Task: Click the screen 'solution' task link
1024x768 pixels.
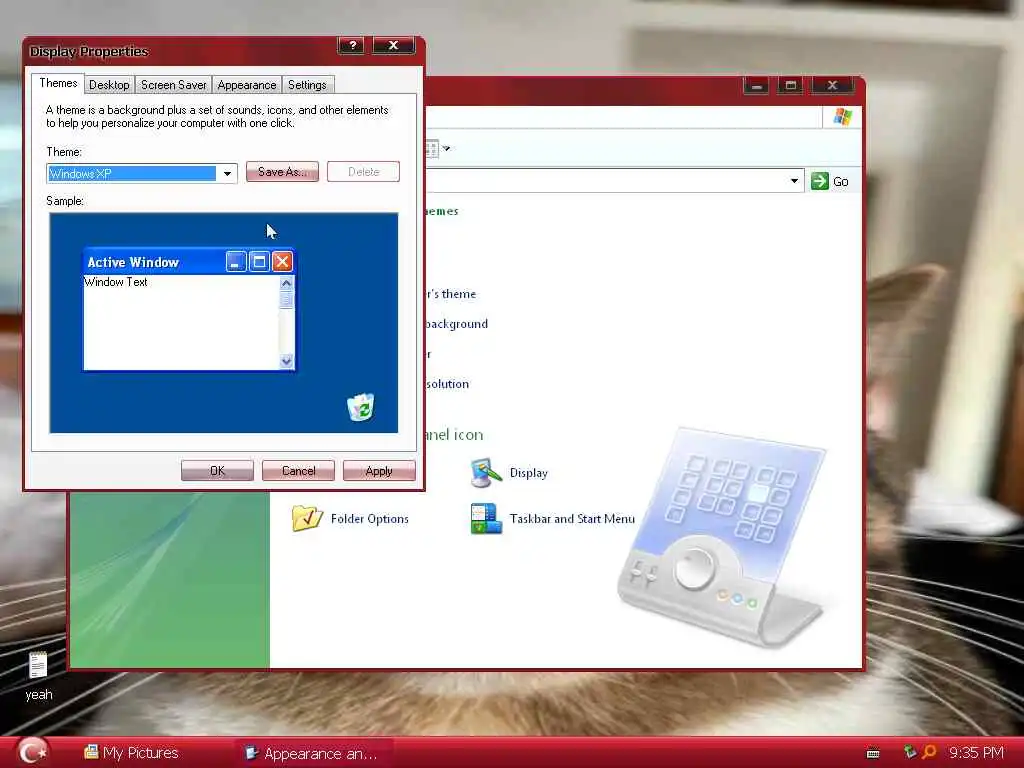Action: click(447, 384)
